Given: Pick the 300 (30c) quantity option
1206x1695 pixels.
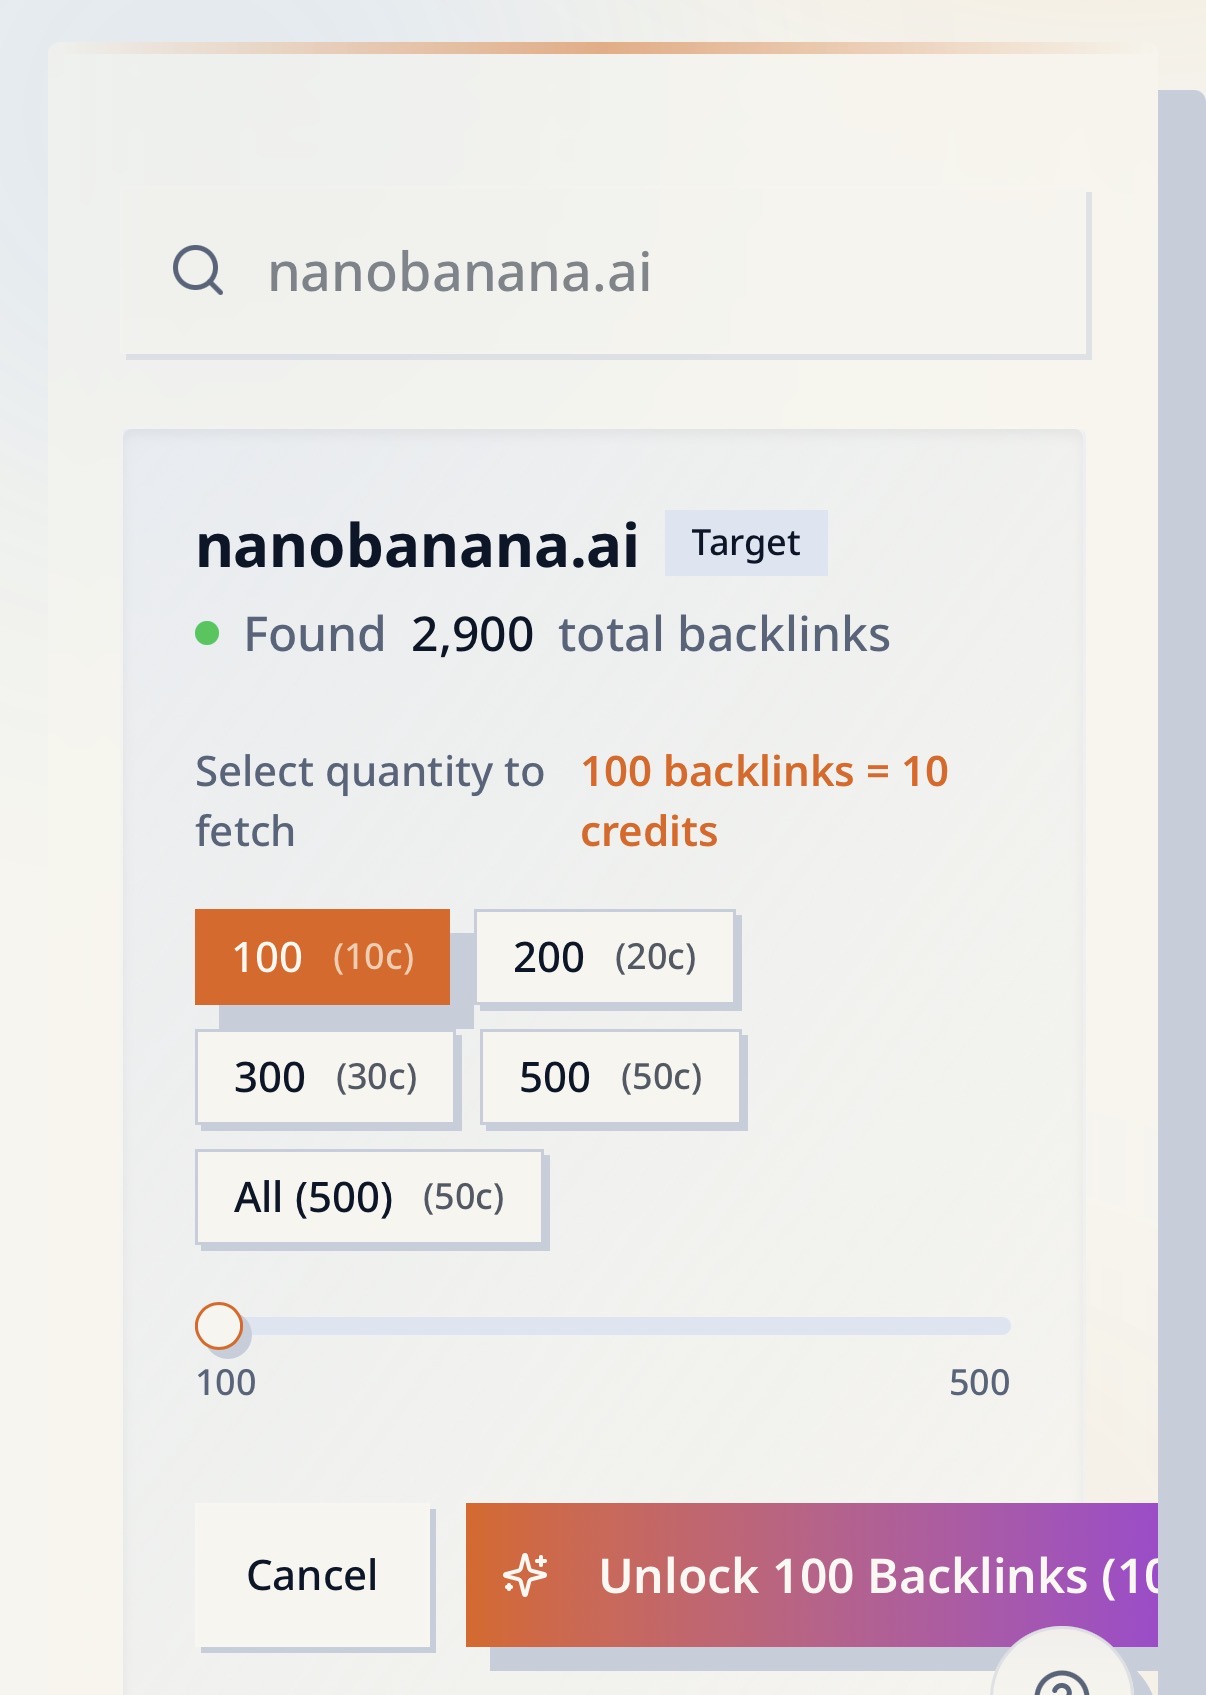Looking at the screenshot, I should tap(325, 1077).
